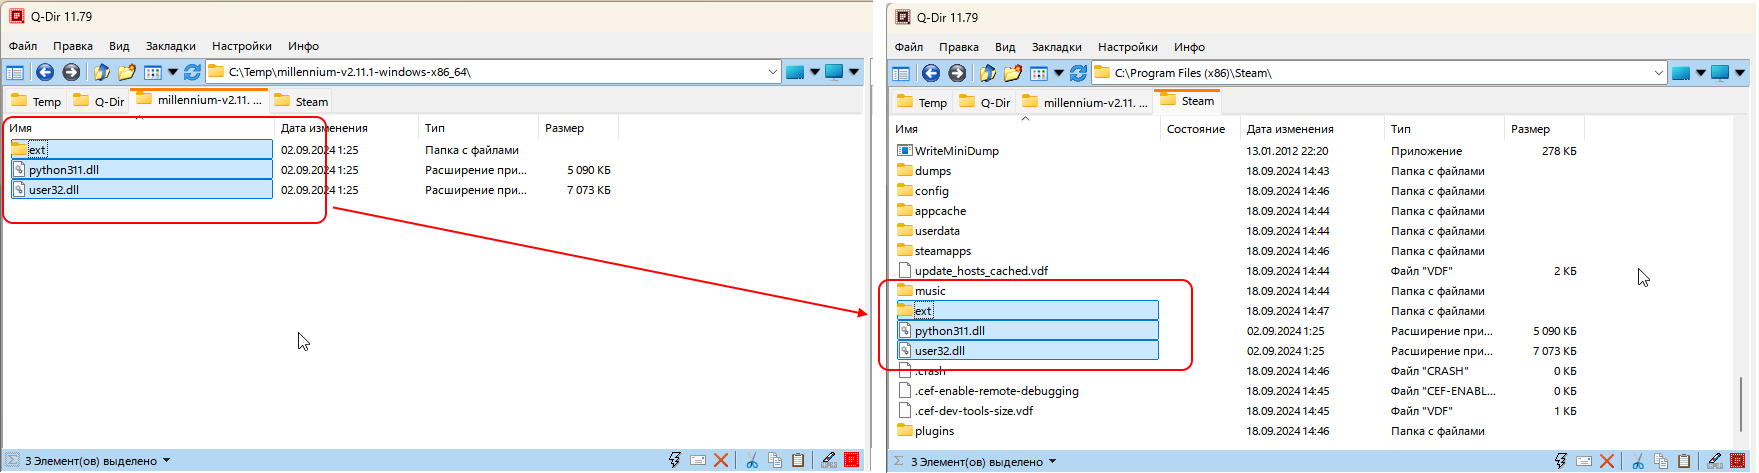This screenshot has height=473, width=1759.
Task: Click left window address path field
Action: point(495,72)
